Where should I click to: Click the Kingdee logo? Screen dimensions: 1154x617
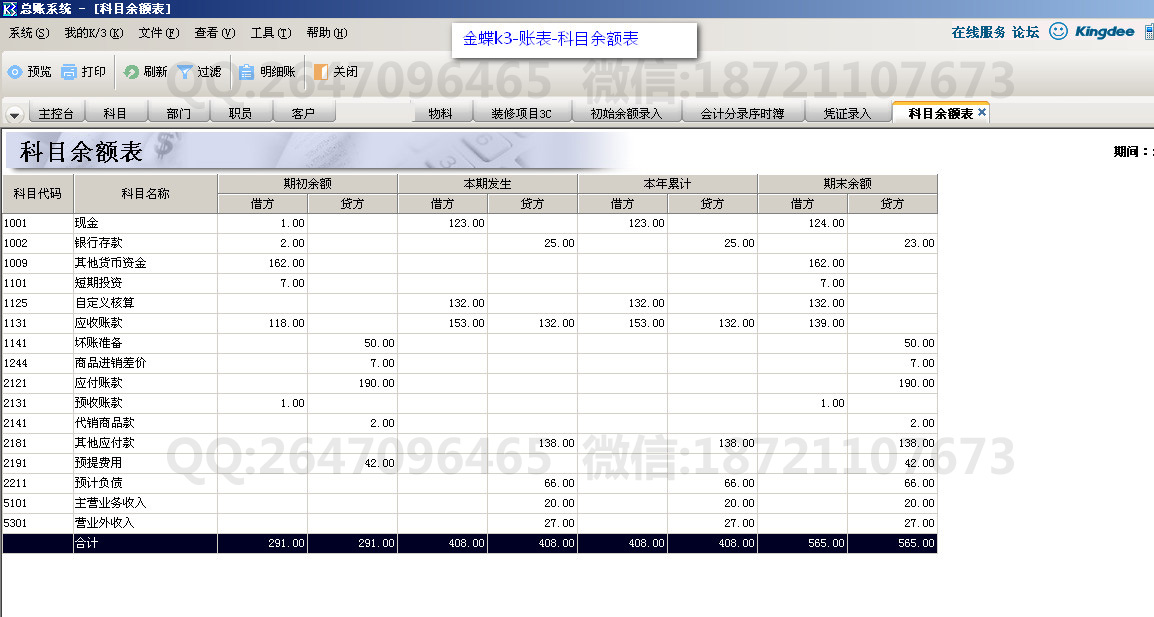[x=1105, y=32]
